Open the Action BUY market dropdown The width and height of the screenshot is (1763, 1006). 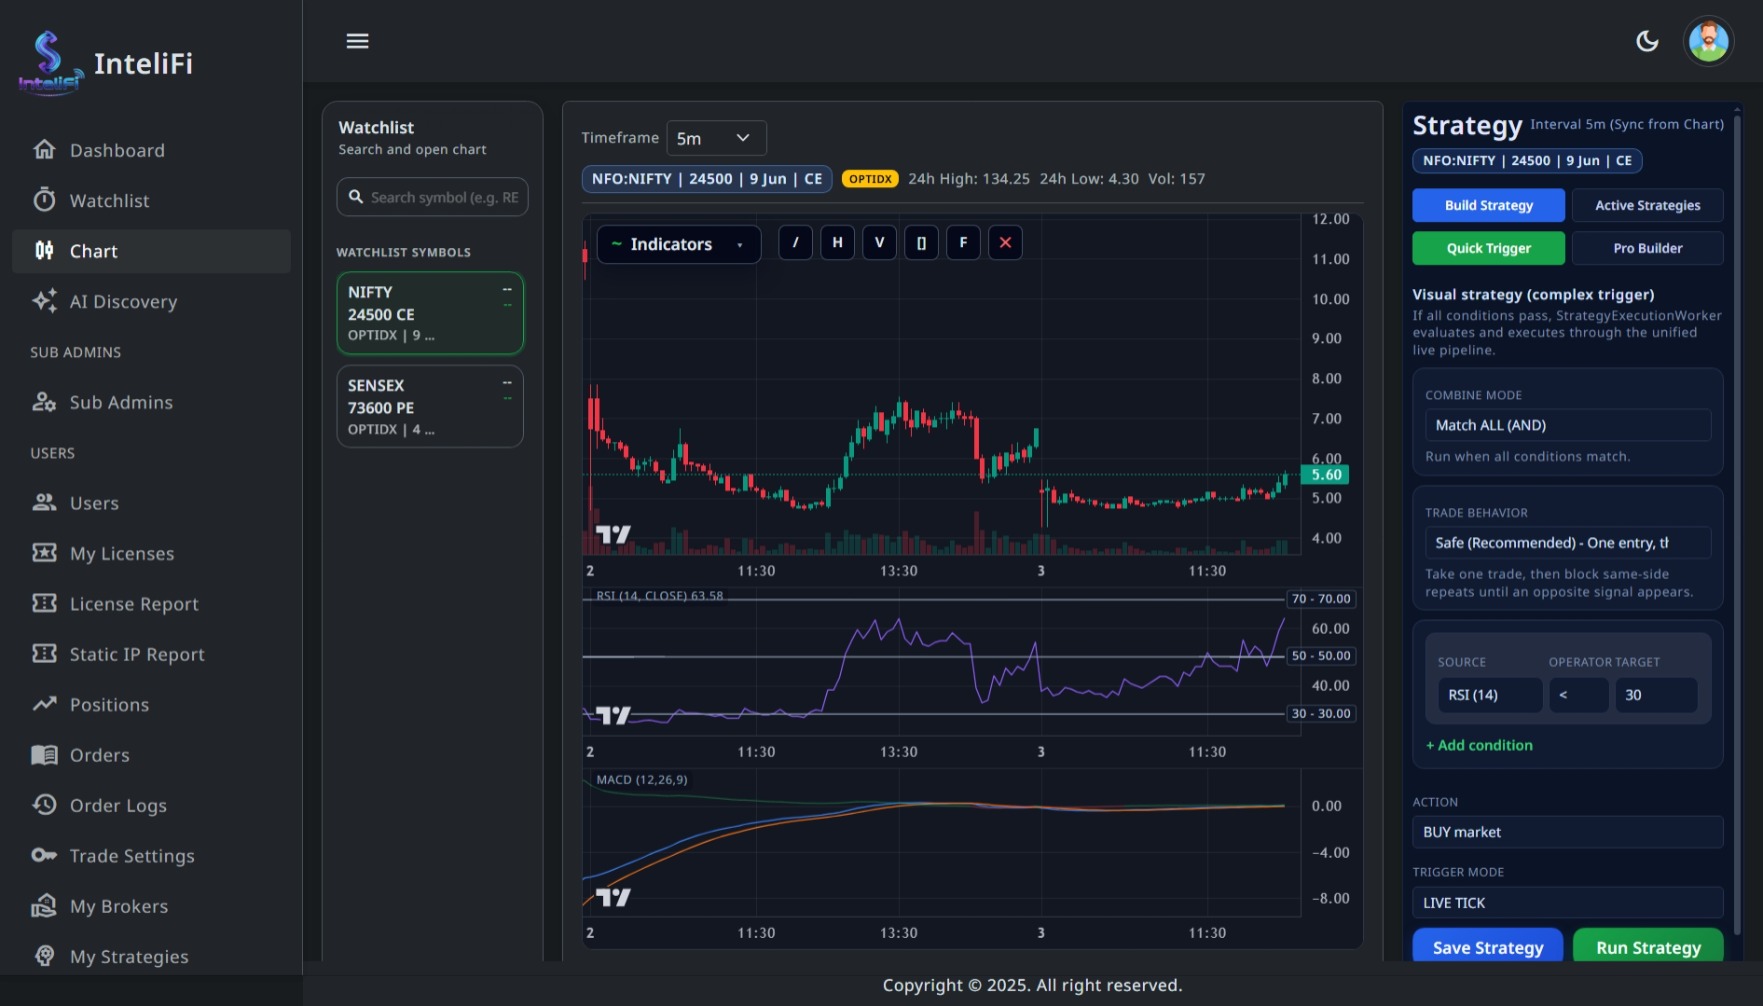[x=1567, y=832]
